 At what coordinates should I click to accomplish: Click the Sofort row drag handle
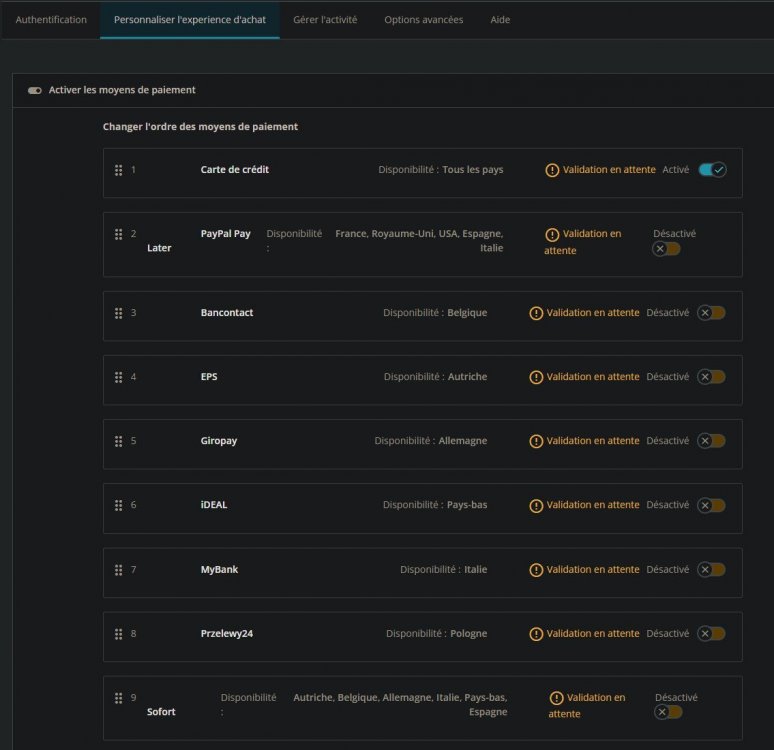coord(118,698)
